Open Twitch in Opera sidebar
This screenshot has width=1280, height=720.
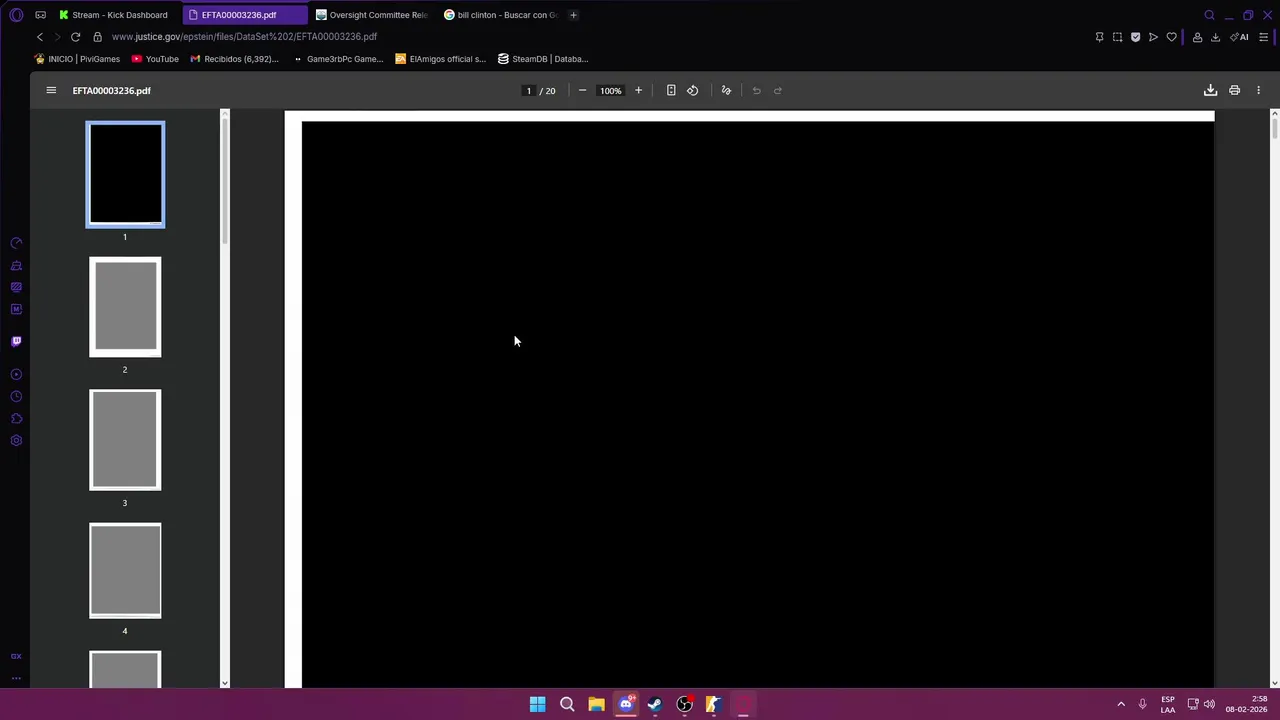[16, 341]
